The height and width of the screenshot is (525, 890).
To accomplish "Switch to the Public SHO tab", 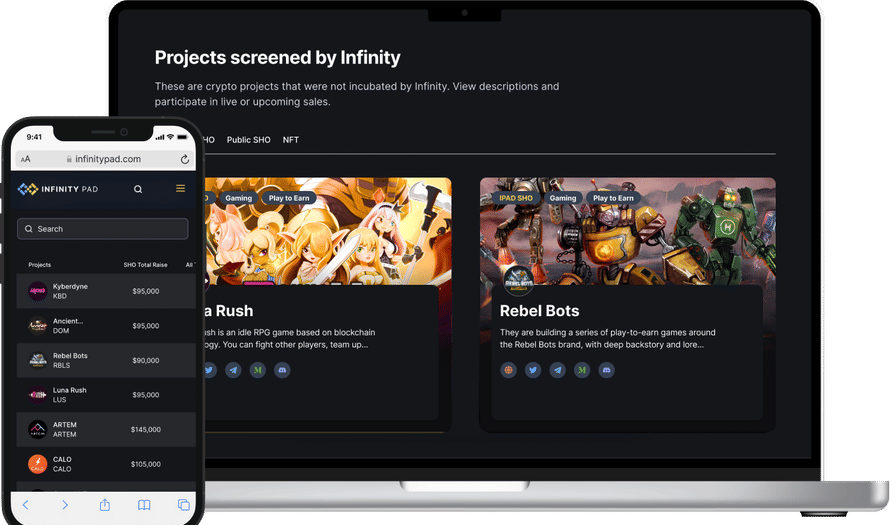I will [x=249, y=140].
